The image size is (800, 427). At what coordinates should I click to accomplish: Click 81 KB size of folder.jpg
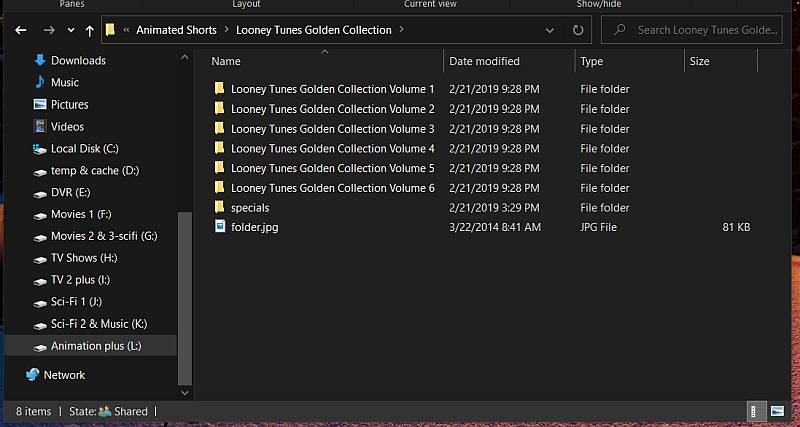click(x=736, y=227)
